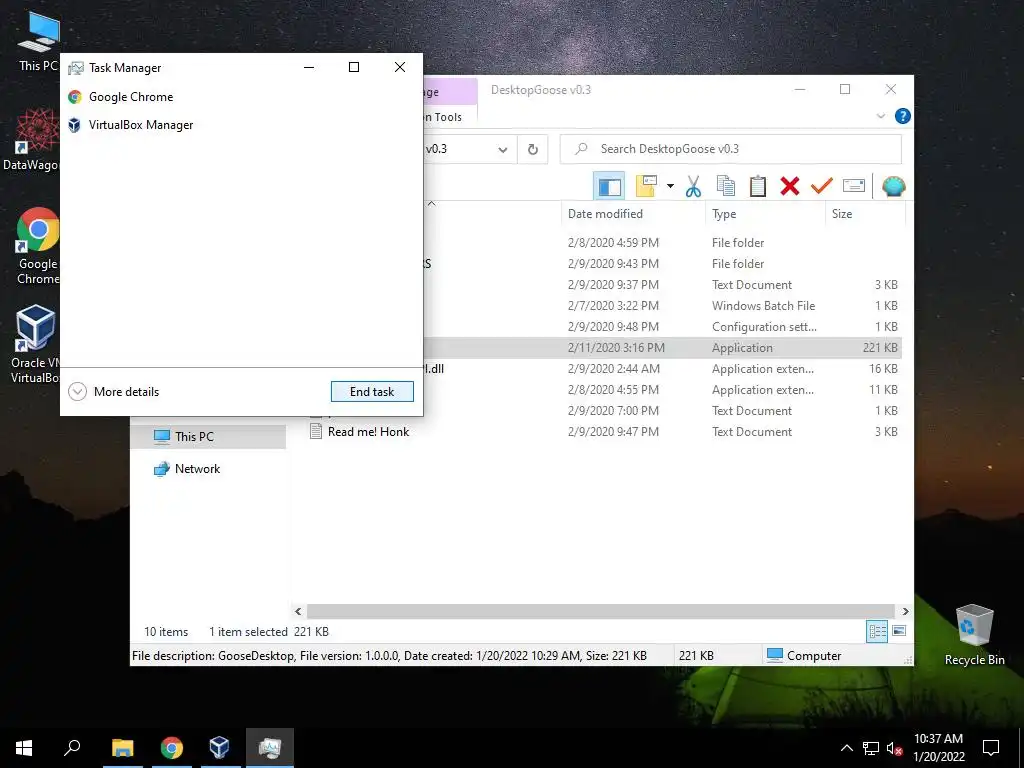
Task: Click the network tray icon
Action: point(871,748)
